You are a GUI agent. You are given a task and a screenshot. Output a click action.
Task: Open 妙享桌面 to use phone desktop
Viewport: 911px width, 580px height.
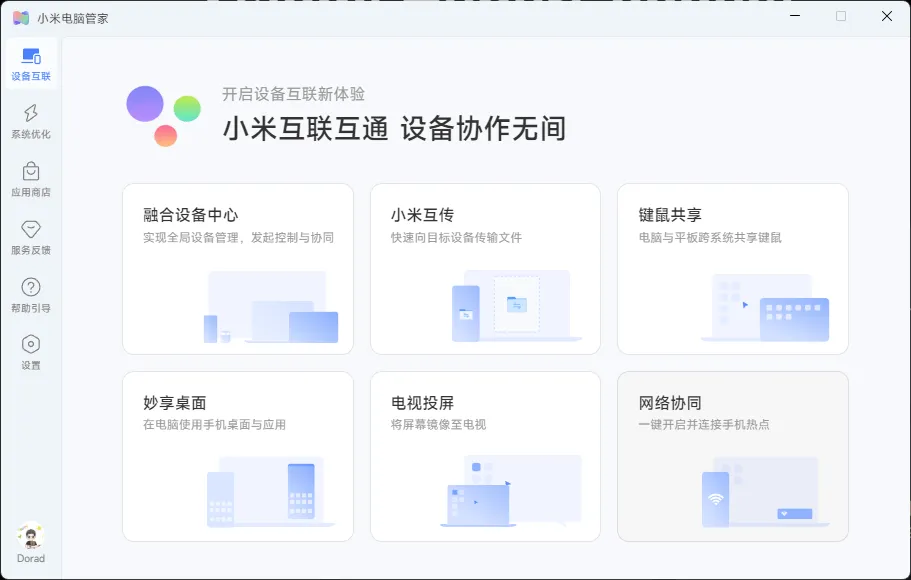237,455
